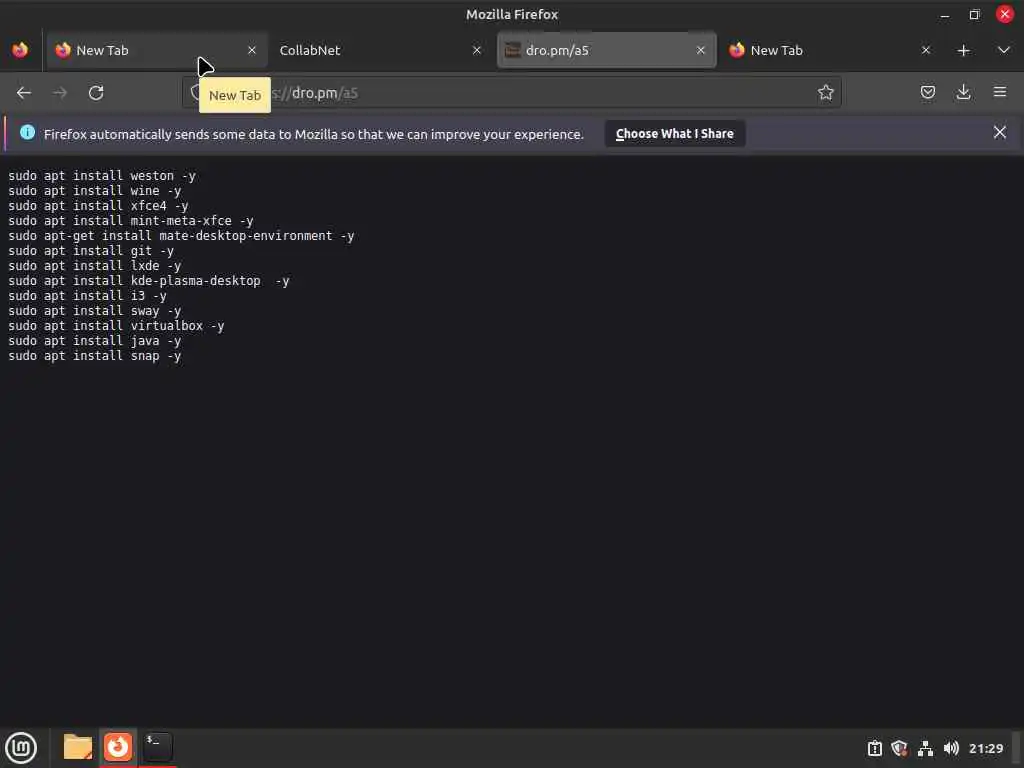Viewport: 1024px width, 768px height.
Task: Open the Terminal from the taskbar
Action: tap(158, 747)
